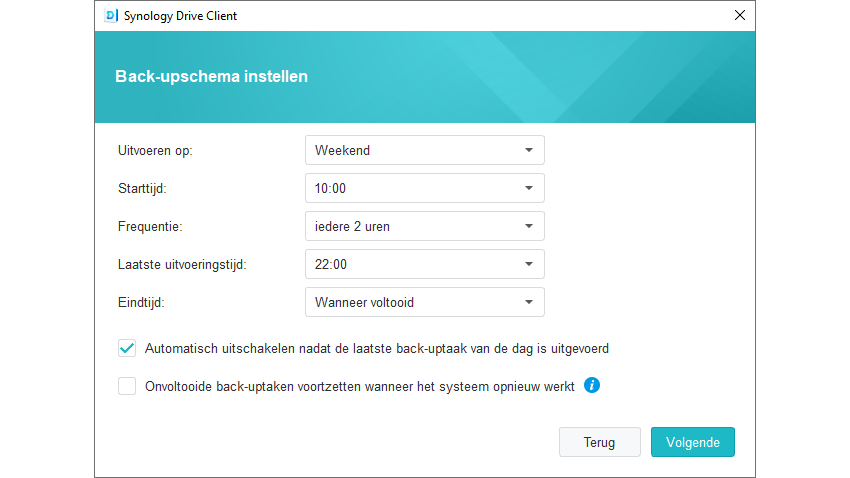Open Eindtijd 'Wanneer voltooid' dropdown

pos(424,302)
